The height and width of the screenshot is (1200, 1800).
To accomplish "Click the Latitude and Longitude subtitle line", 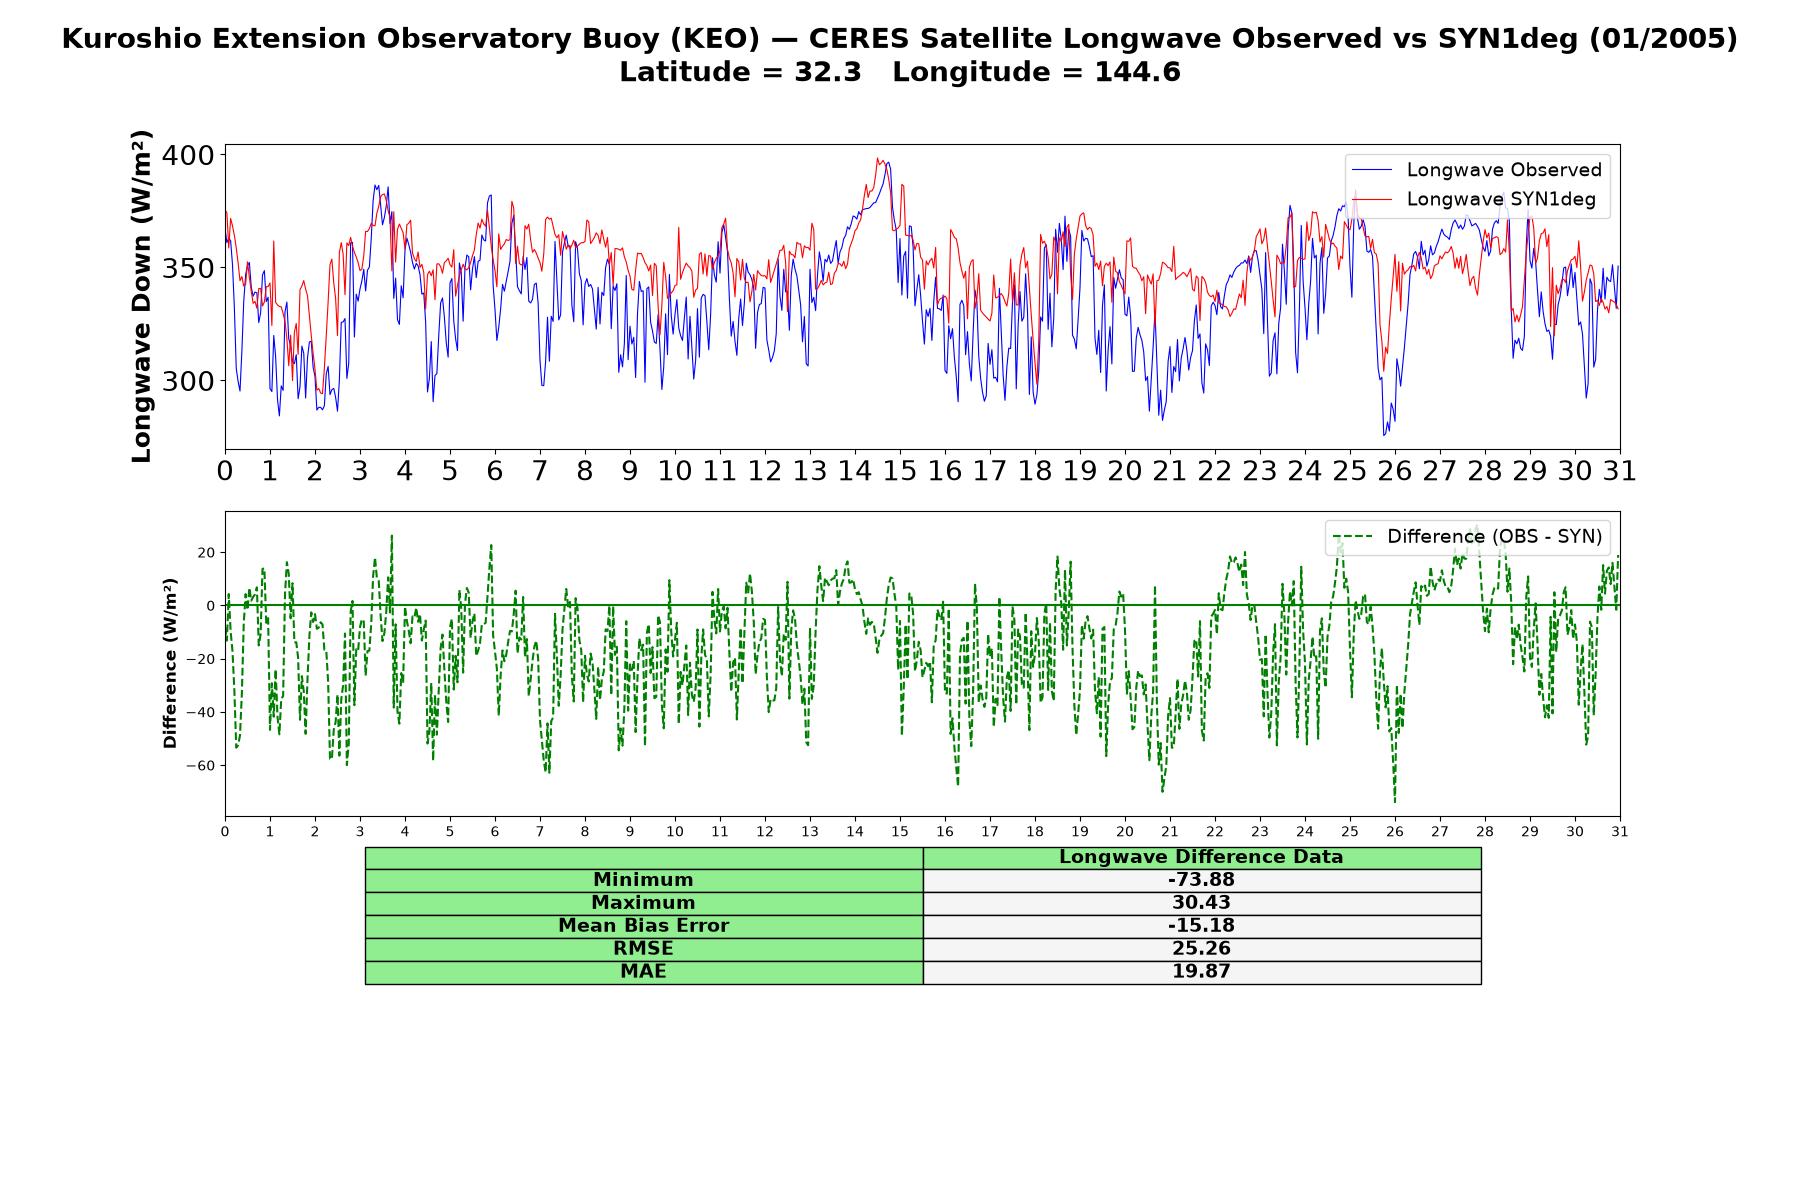I will pos(900,72).
